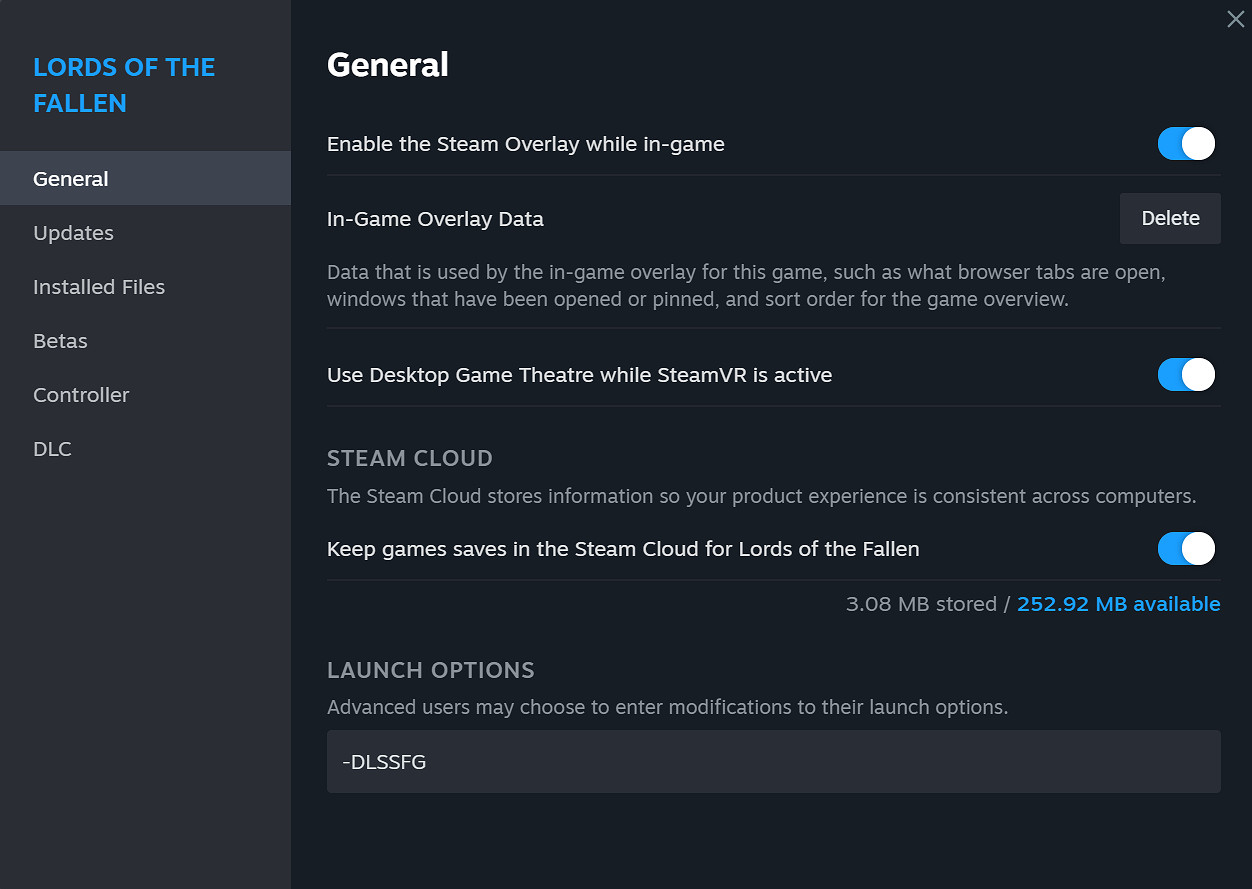Click the LAUNCH OPTIONS section header
This screenshot has height=889, width=1252.
(x=431, y=670)
